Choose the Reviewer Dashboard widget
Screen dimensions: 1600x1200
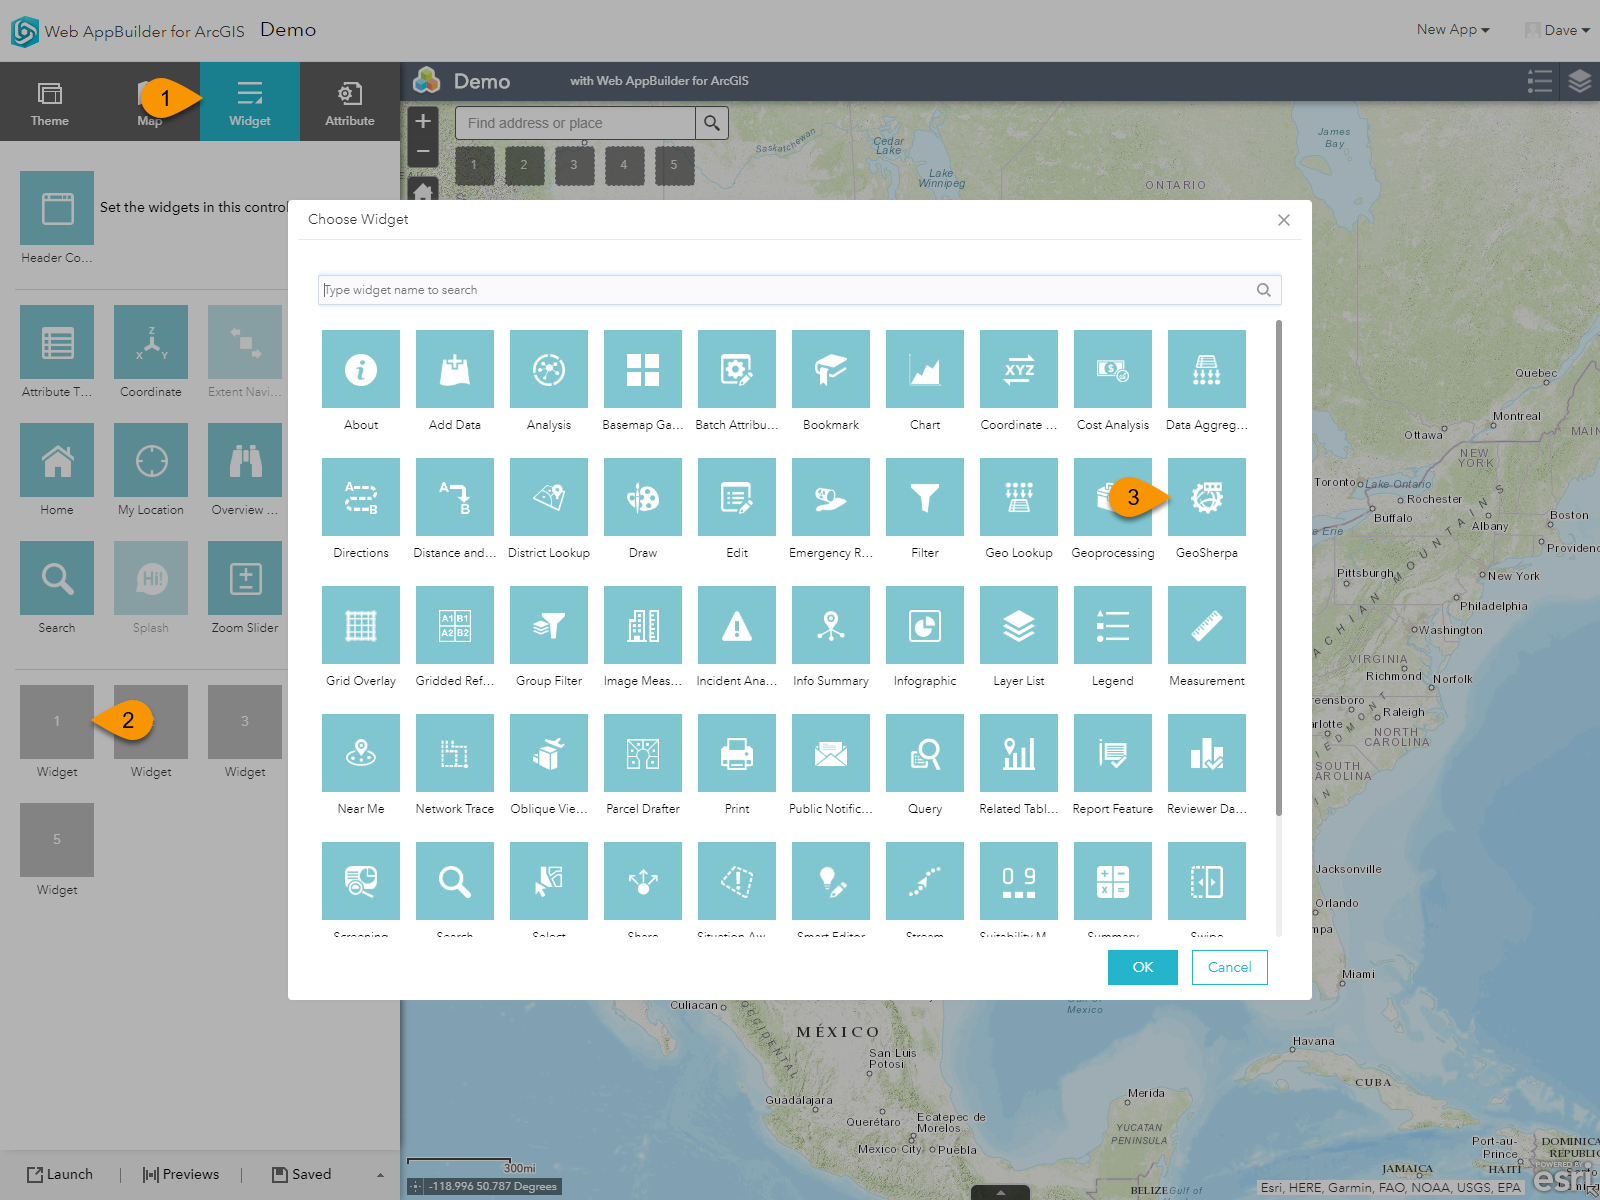tap(1207, 753)
